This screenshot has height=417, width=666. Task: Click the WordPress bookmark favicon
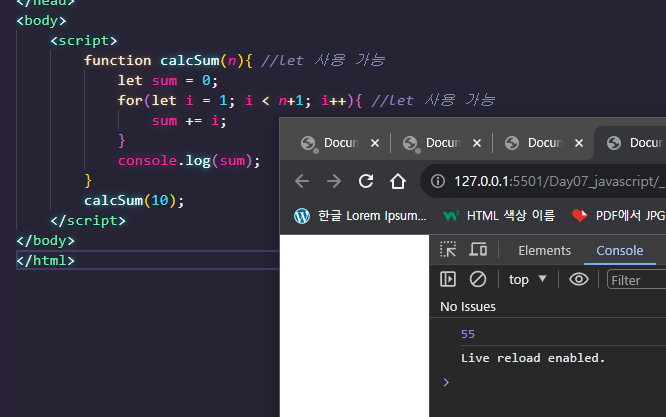pyautogui.click(x=302, y=216)
